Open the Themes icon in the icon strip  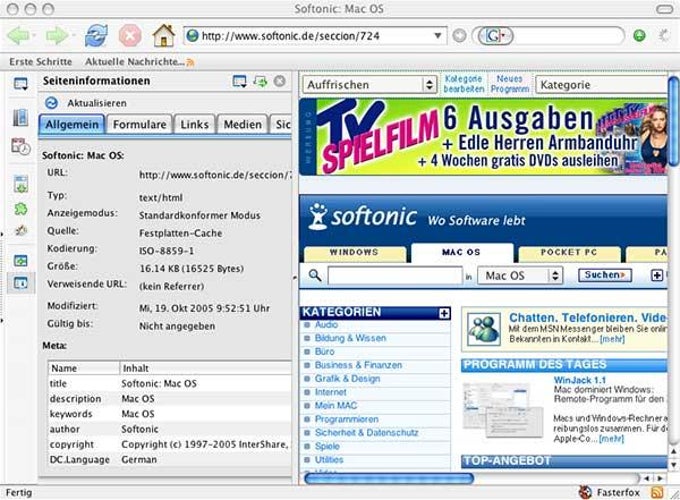[21, 230]
